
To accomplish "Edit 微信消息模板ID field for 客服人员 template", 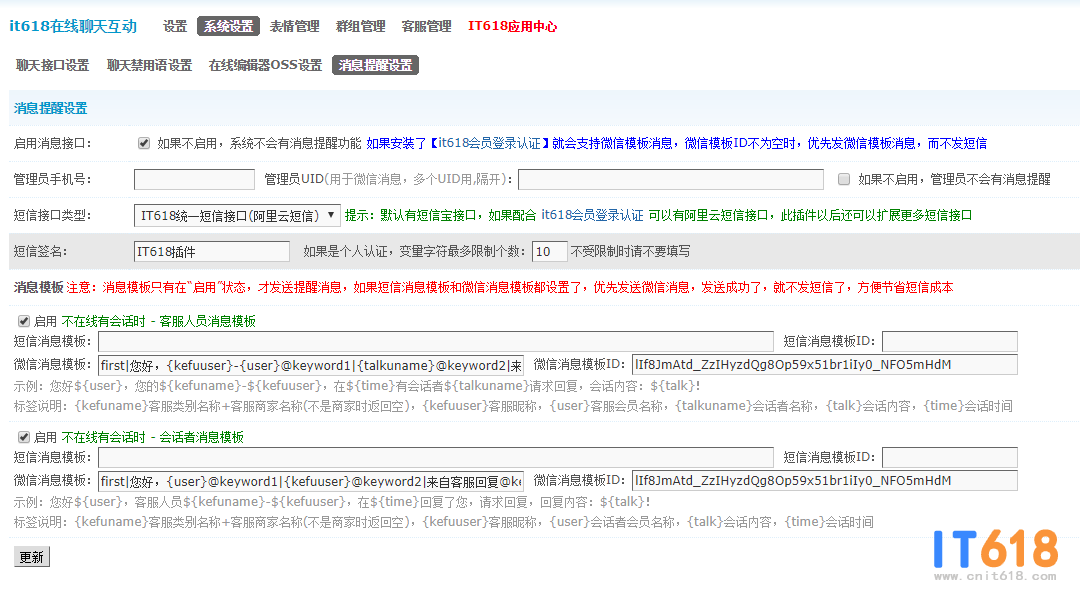I will (x=824, y=365).
